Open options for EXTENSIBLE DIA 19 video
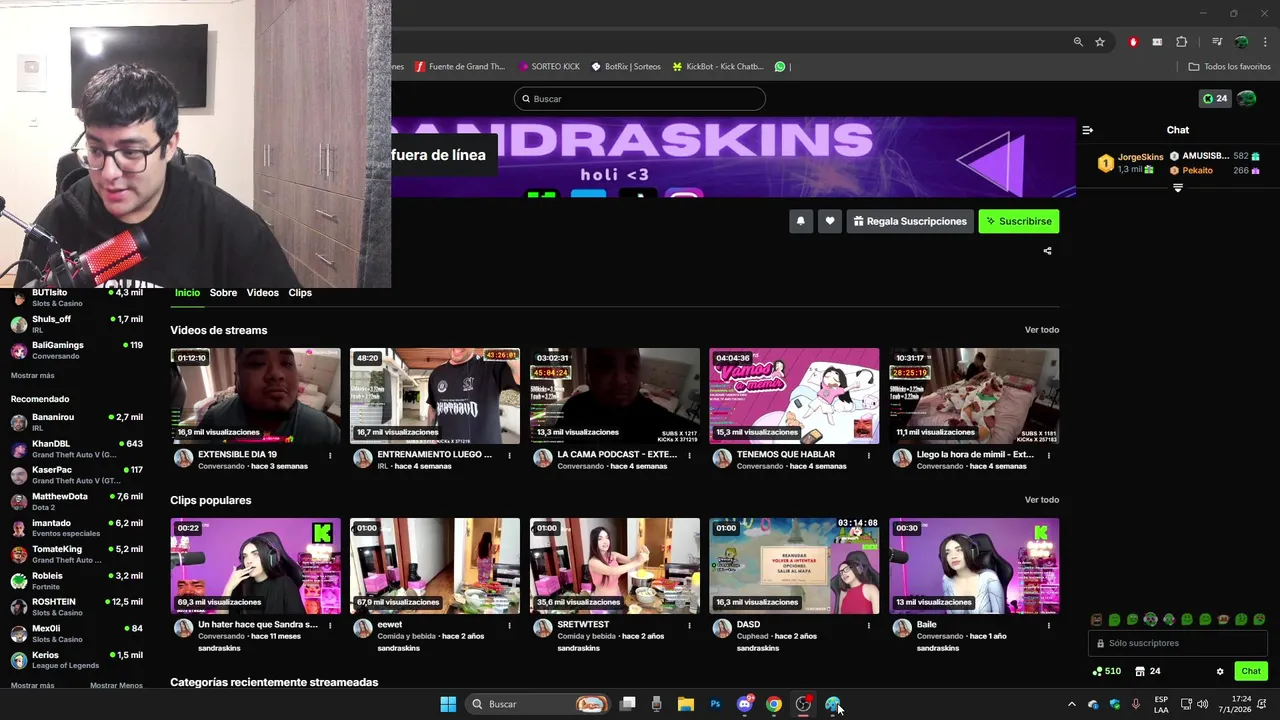Viewport: 1280px width, 720px height. pos(330,456)
